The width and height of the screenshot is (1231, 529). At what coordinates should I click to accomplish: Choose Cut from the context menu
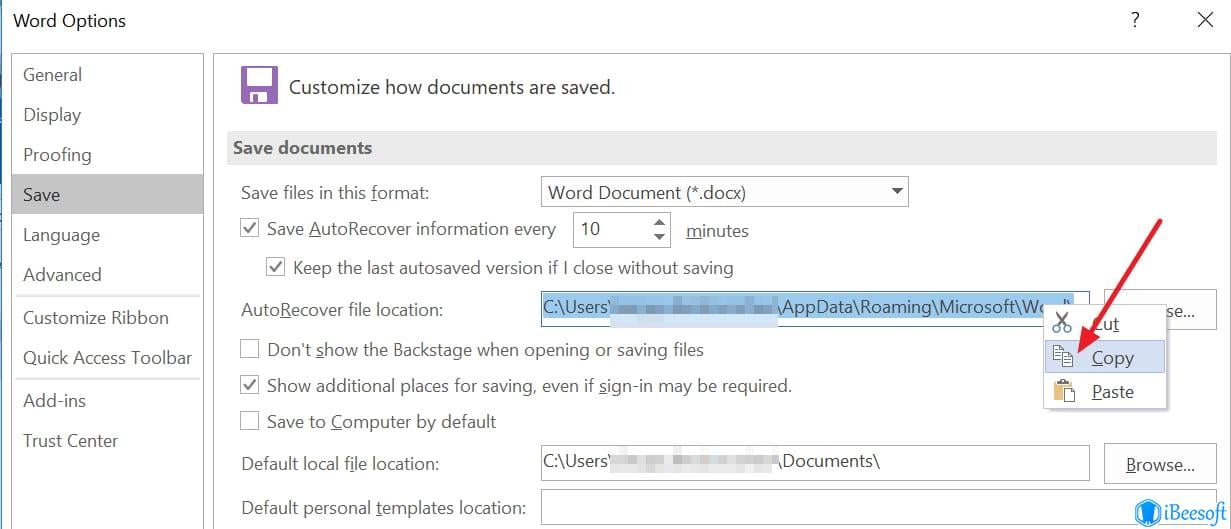[1105, 323]
